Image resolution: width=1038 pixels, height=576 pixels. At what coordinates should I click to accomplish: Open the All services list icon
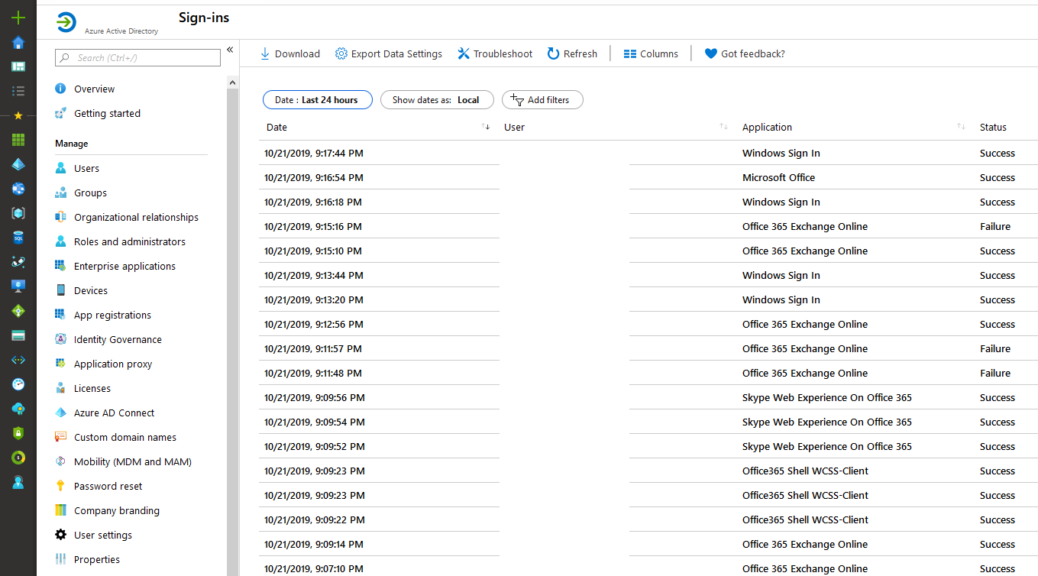coord(18,91)
